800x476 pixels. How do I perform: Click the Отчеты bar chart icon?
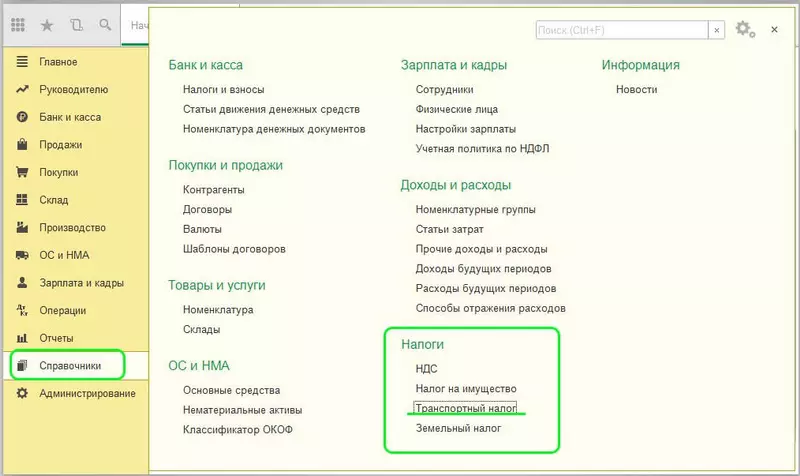pyautogui.click(x=22, y=338)
